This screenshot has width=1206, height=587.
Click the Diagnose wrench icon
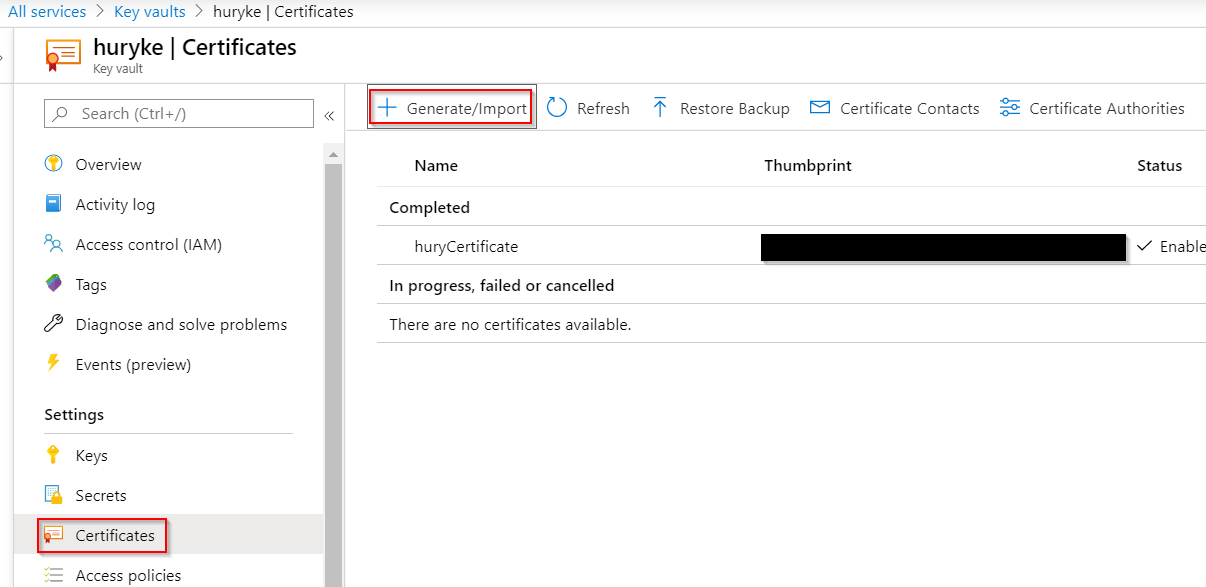point(54,324)
